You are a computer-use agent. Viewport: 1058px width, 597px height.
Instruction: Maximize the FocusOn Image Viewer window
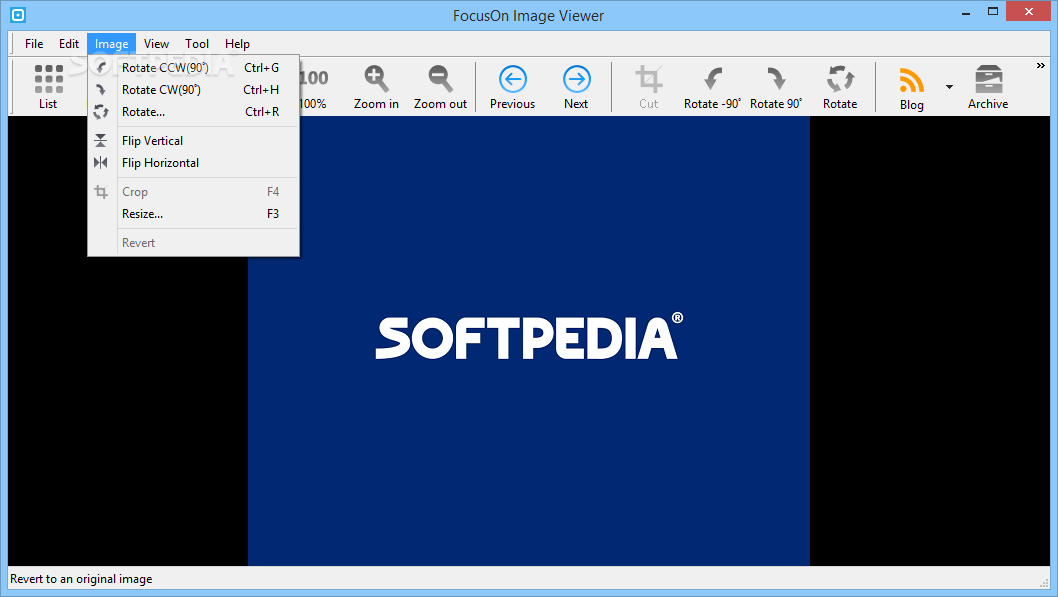993,11
